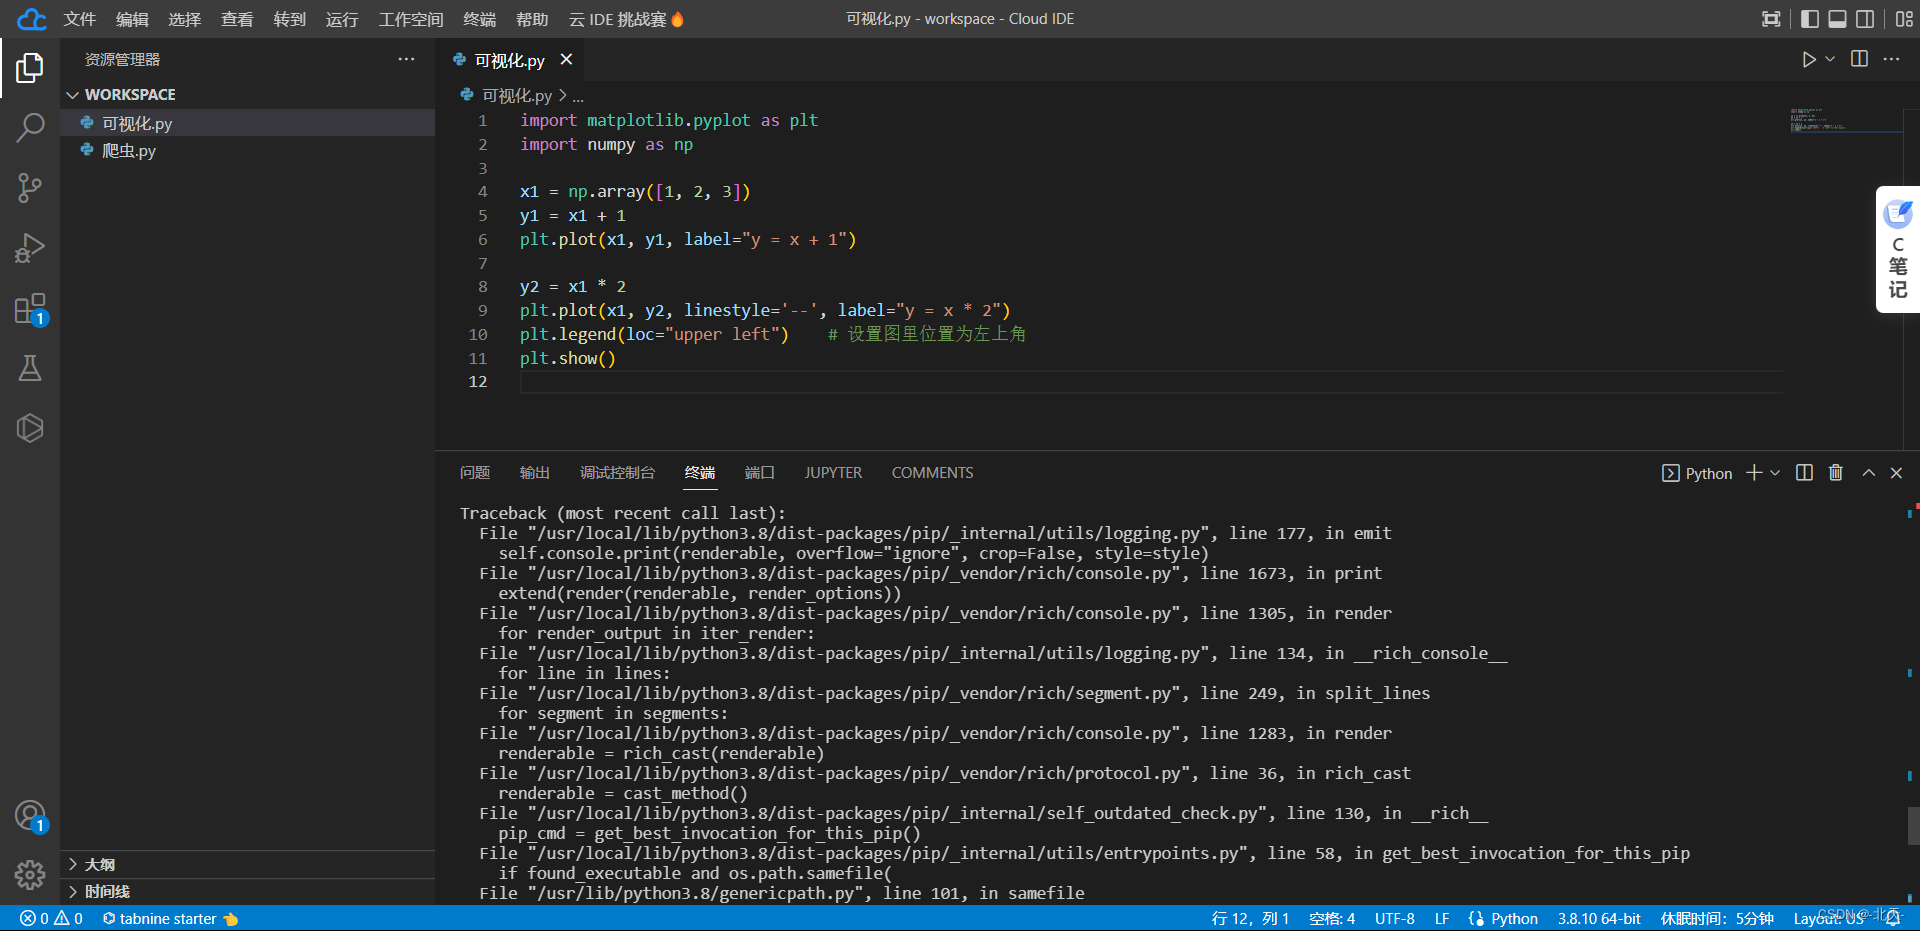1920x931 pixels.
Task: Toggle the bottom panel visibility
Action: pos(1837,19)
